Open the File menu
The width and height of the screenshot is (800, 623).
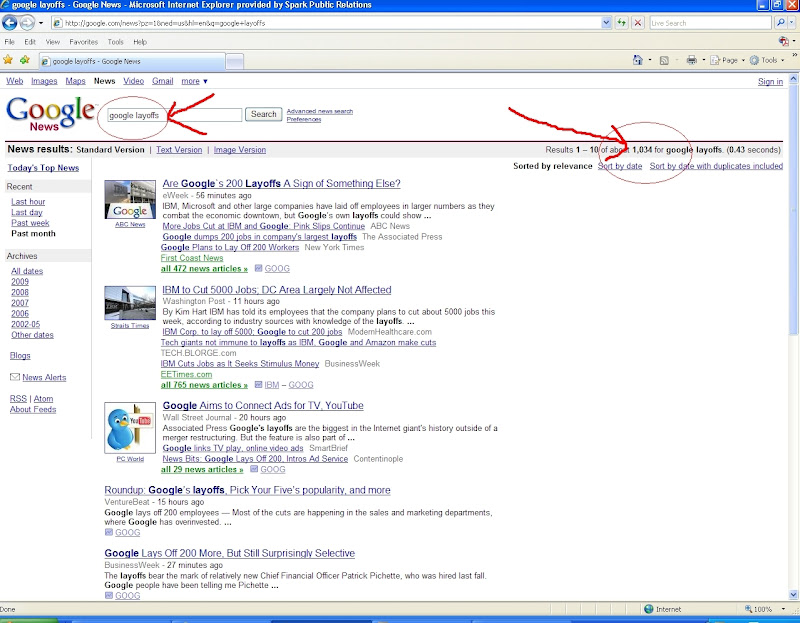9,42
